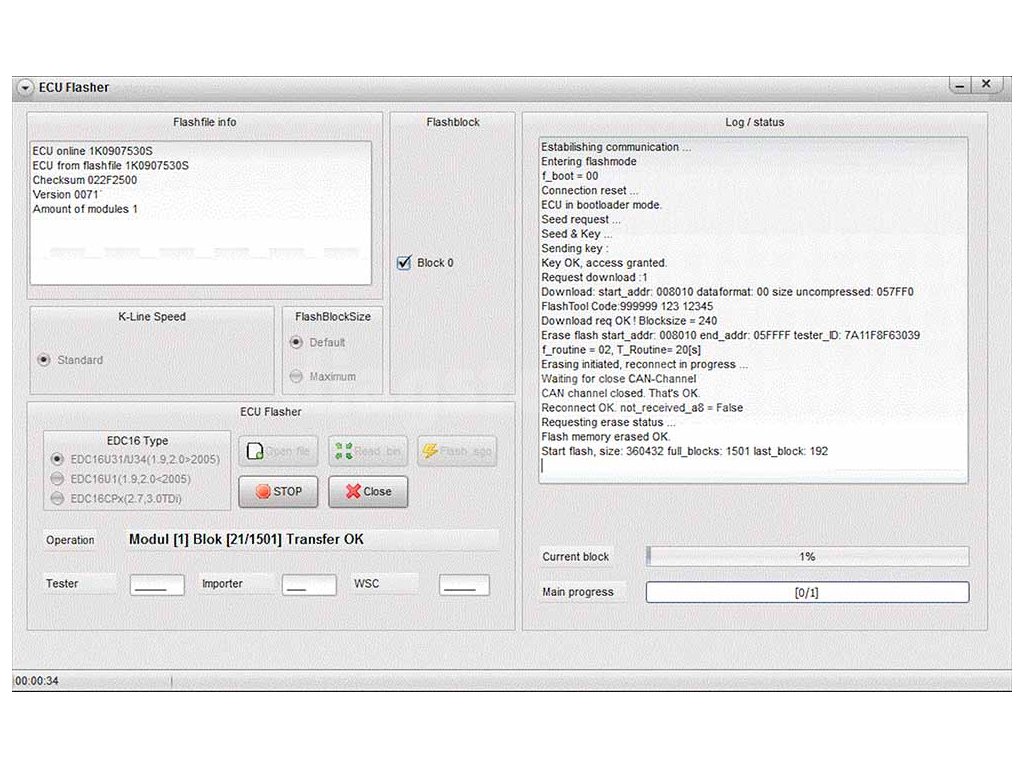Click the Read bin green arrows icon
The height and width of the screenshot is (768, 1024).
pyautogui.click(x=344, y=452)
